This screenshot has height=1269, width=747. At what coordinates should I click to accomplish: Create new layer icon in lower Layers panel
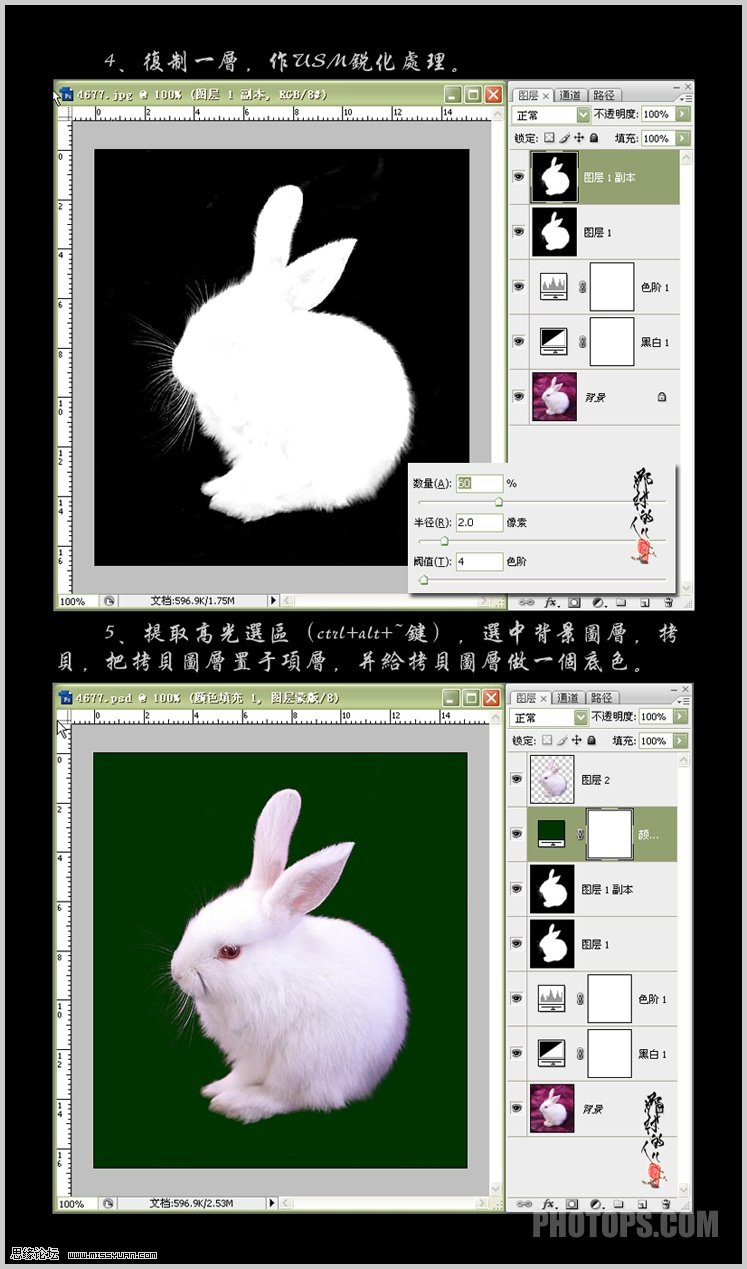pos(643,1204)
